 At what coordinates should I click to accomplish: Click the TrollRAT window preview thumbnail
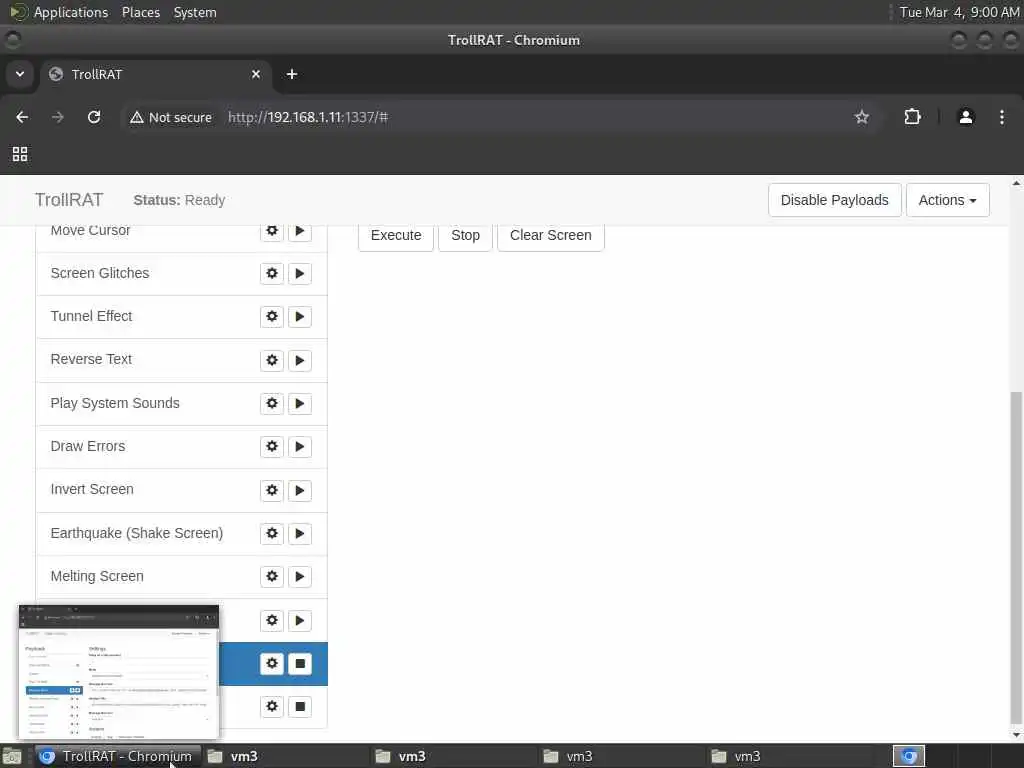pyautogui.click(x=119, y=672)
